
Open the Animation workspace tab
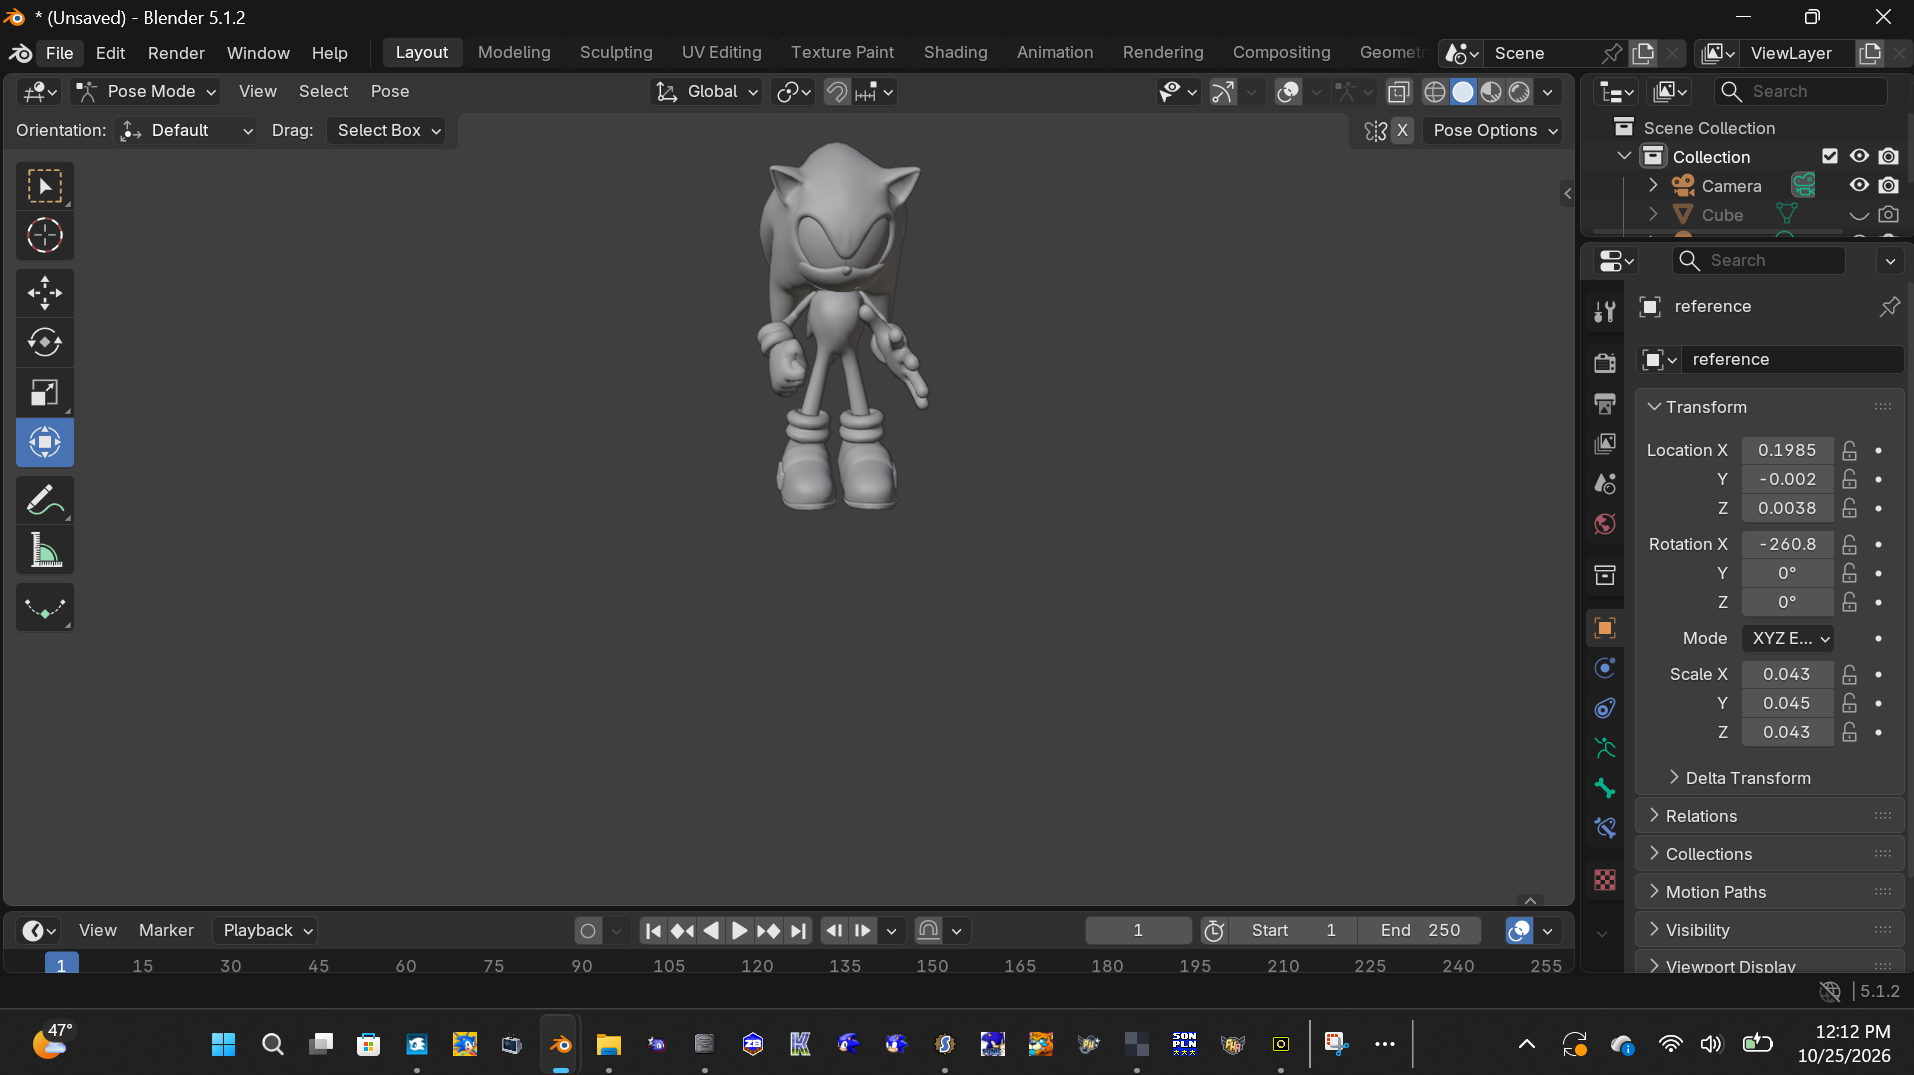pos(1054,52)
